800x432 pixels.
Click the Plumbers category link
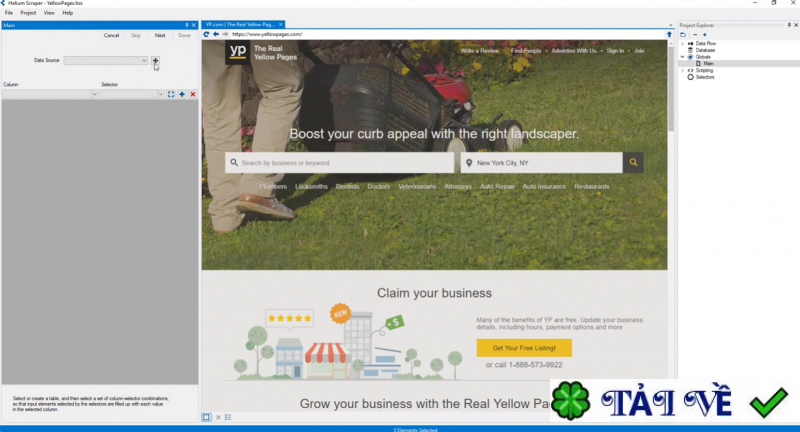click(273, 187)
